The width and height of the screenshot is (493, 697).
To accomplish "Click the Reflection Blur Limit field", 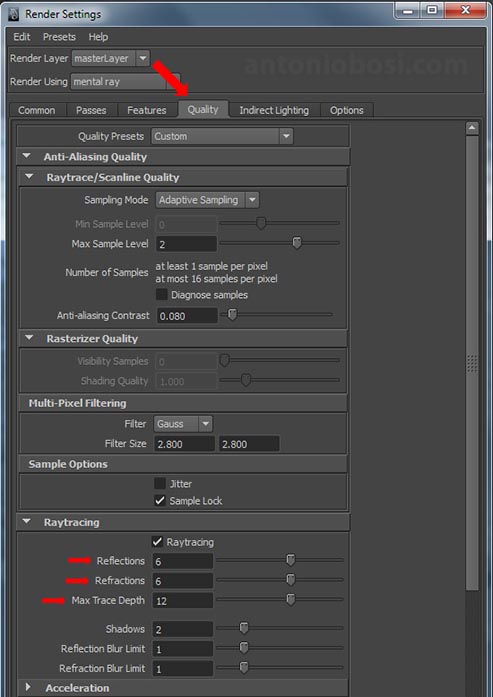I will click(183, 649).
